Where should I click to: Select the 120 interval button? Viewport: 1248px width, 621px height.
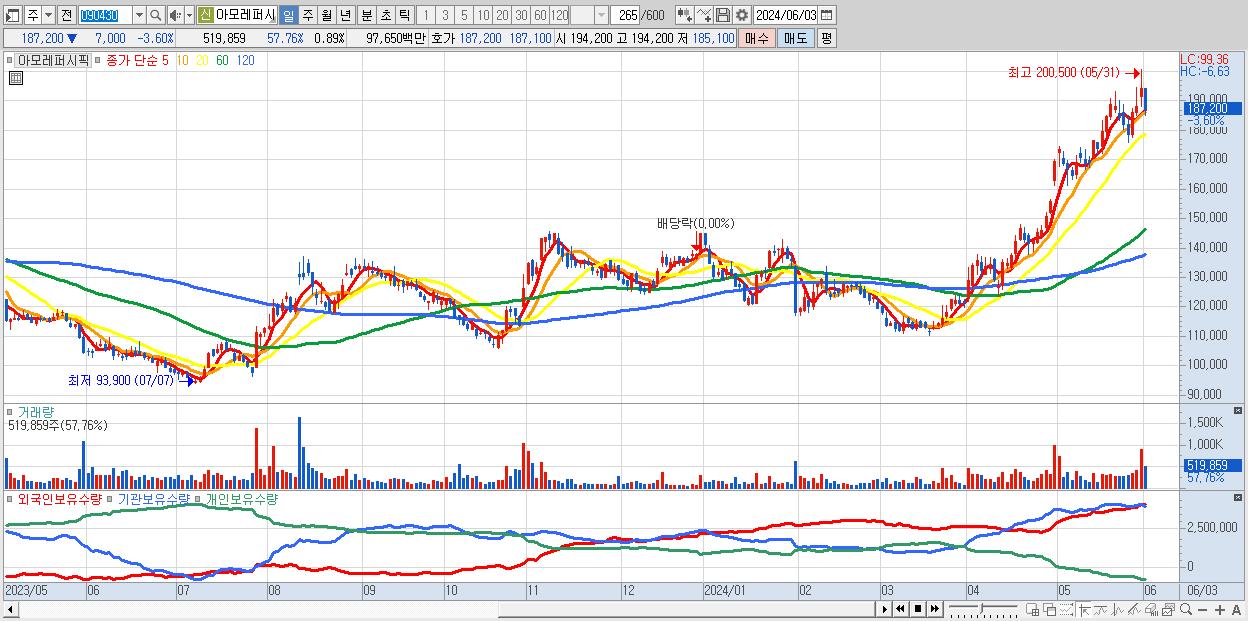click(x=559, y=15)
